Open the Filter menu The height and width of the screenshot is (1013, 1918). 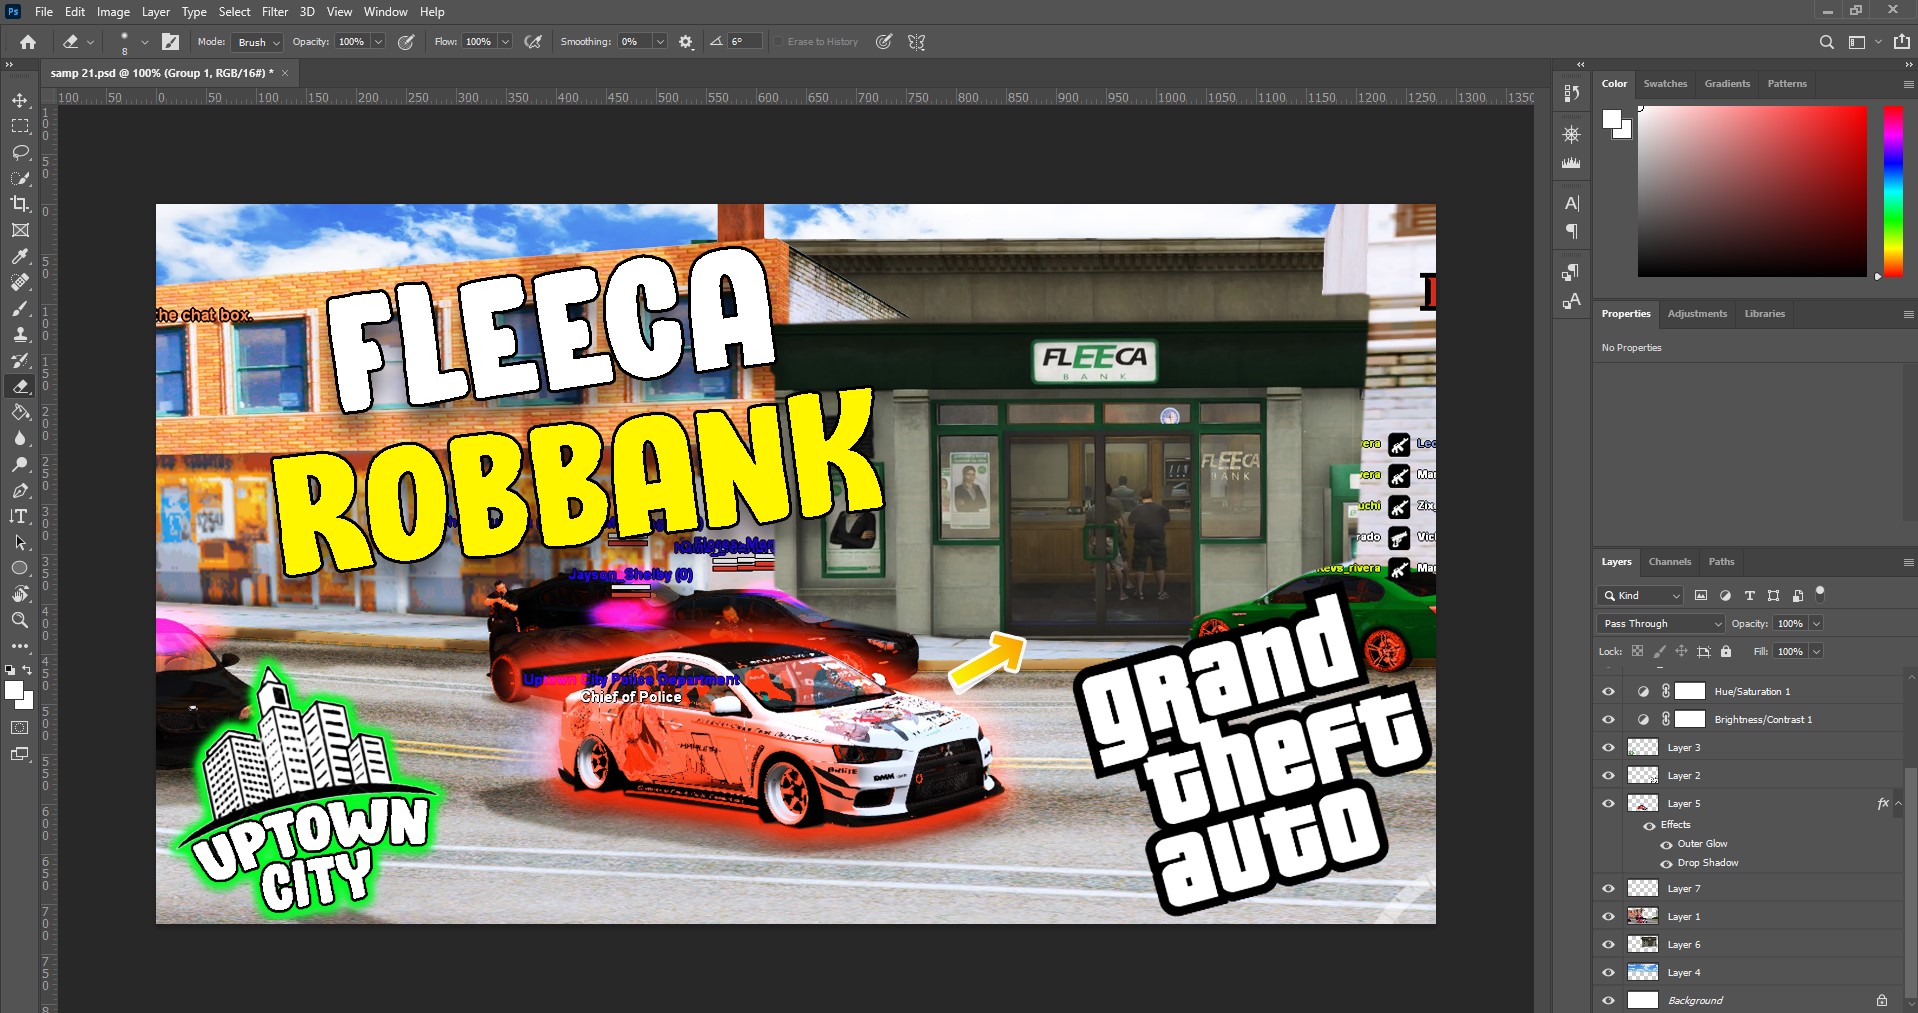point(275,12)
